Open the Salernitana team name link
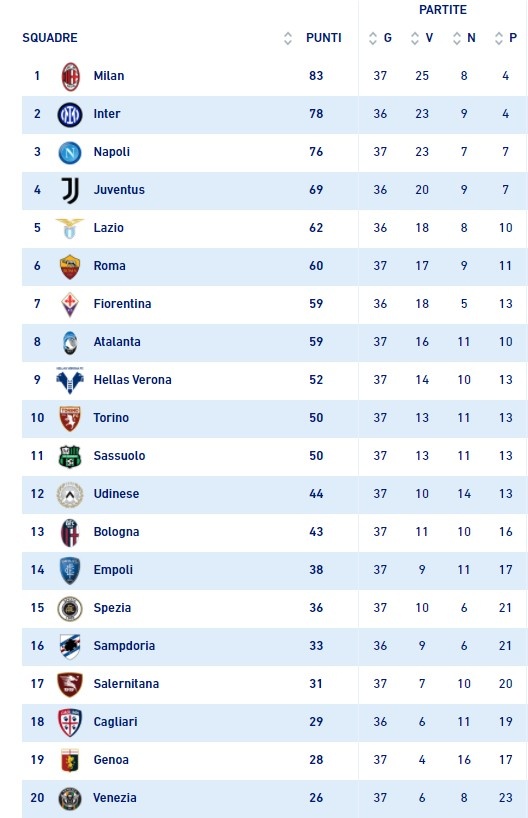The height and width of the screenshot is (818, 528). [x=126, y=684]
